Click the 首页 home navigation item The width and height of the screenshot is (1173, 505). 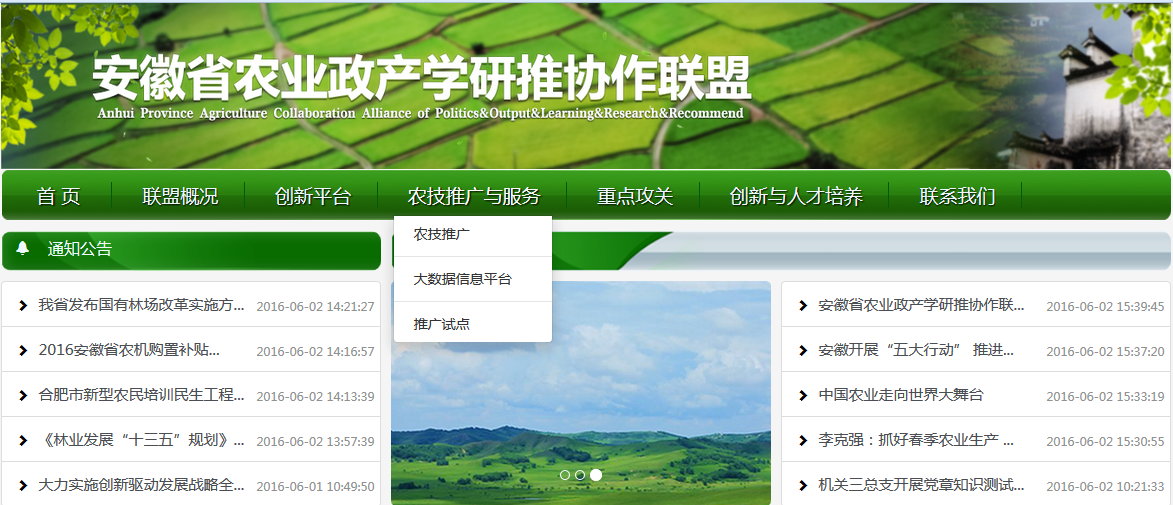(58, 196)
